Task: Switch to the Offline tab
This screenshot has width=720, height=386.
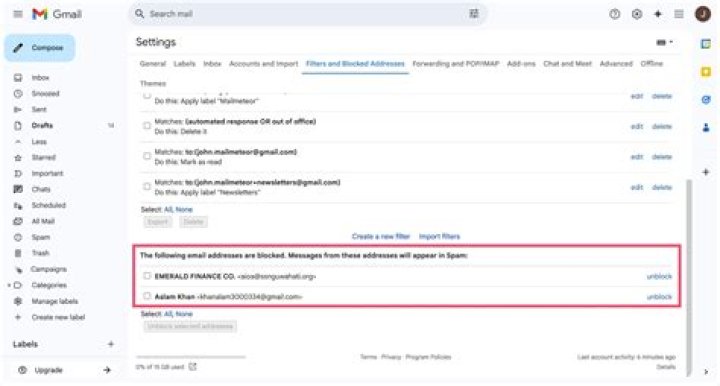Action: click(x=652, y=64)
